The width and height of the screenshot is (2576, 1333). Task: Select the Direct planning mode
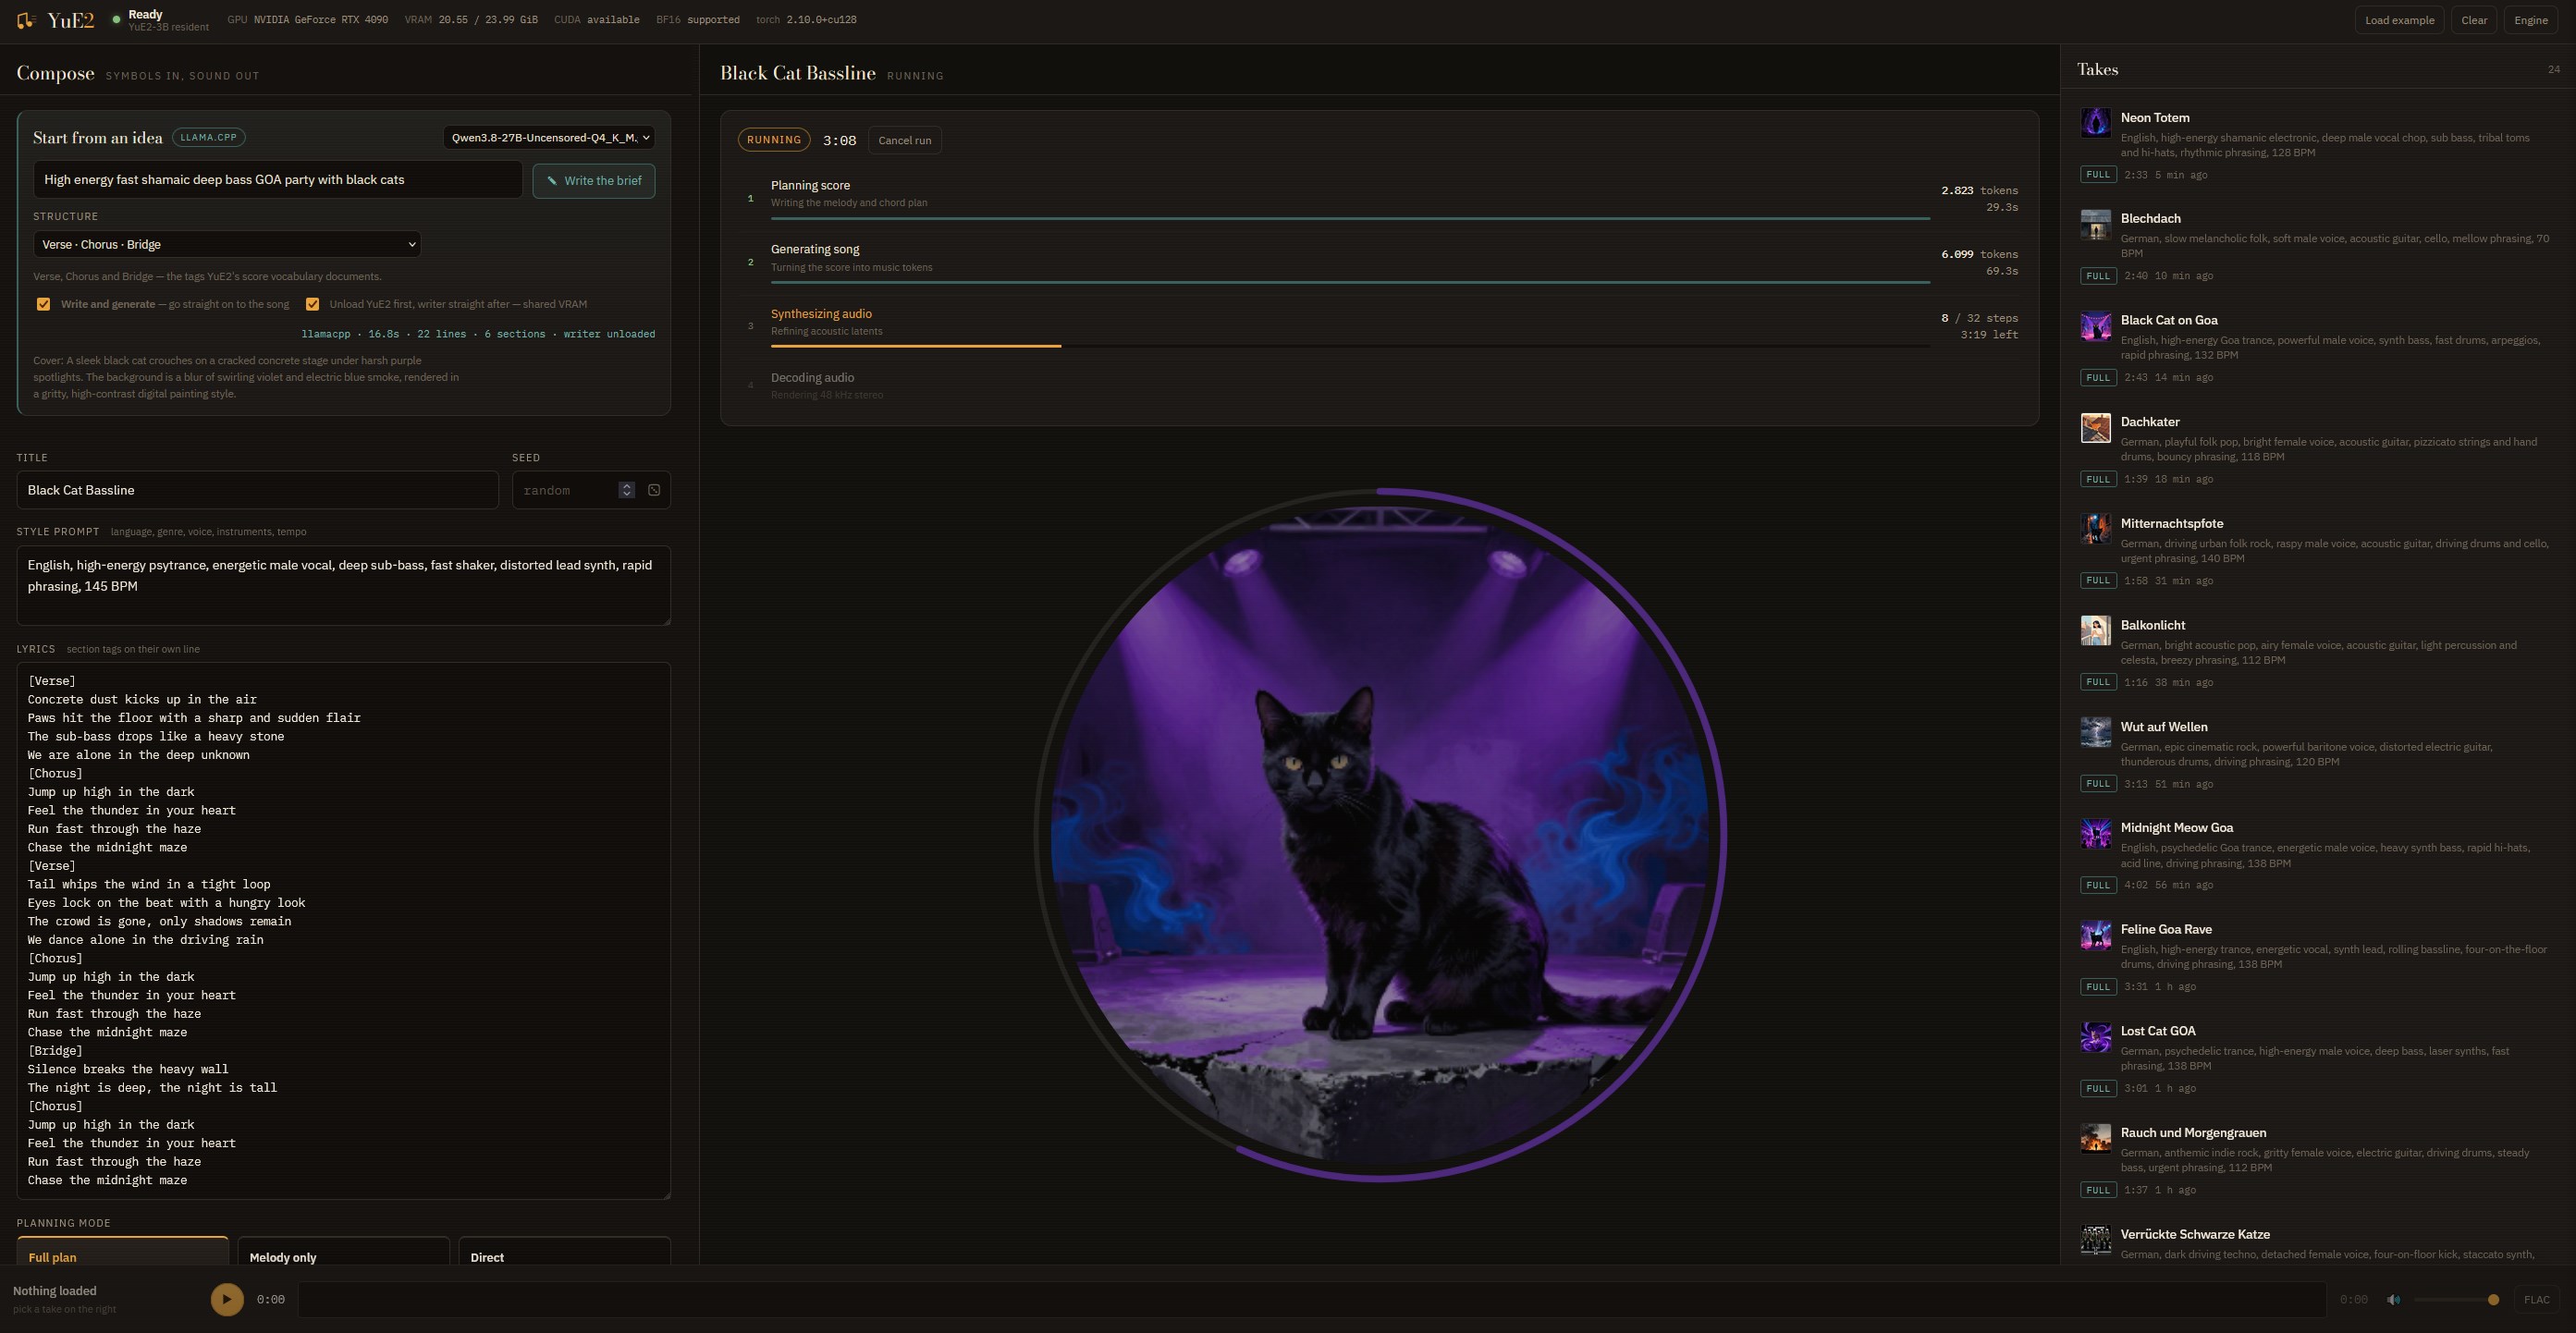[564, 1250]
